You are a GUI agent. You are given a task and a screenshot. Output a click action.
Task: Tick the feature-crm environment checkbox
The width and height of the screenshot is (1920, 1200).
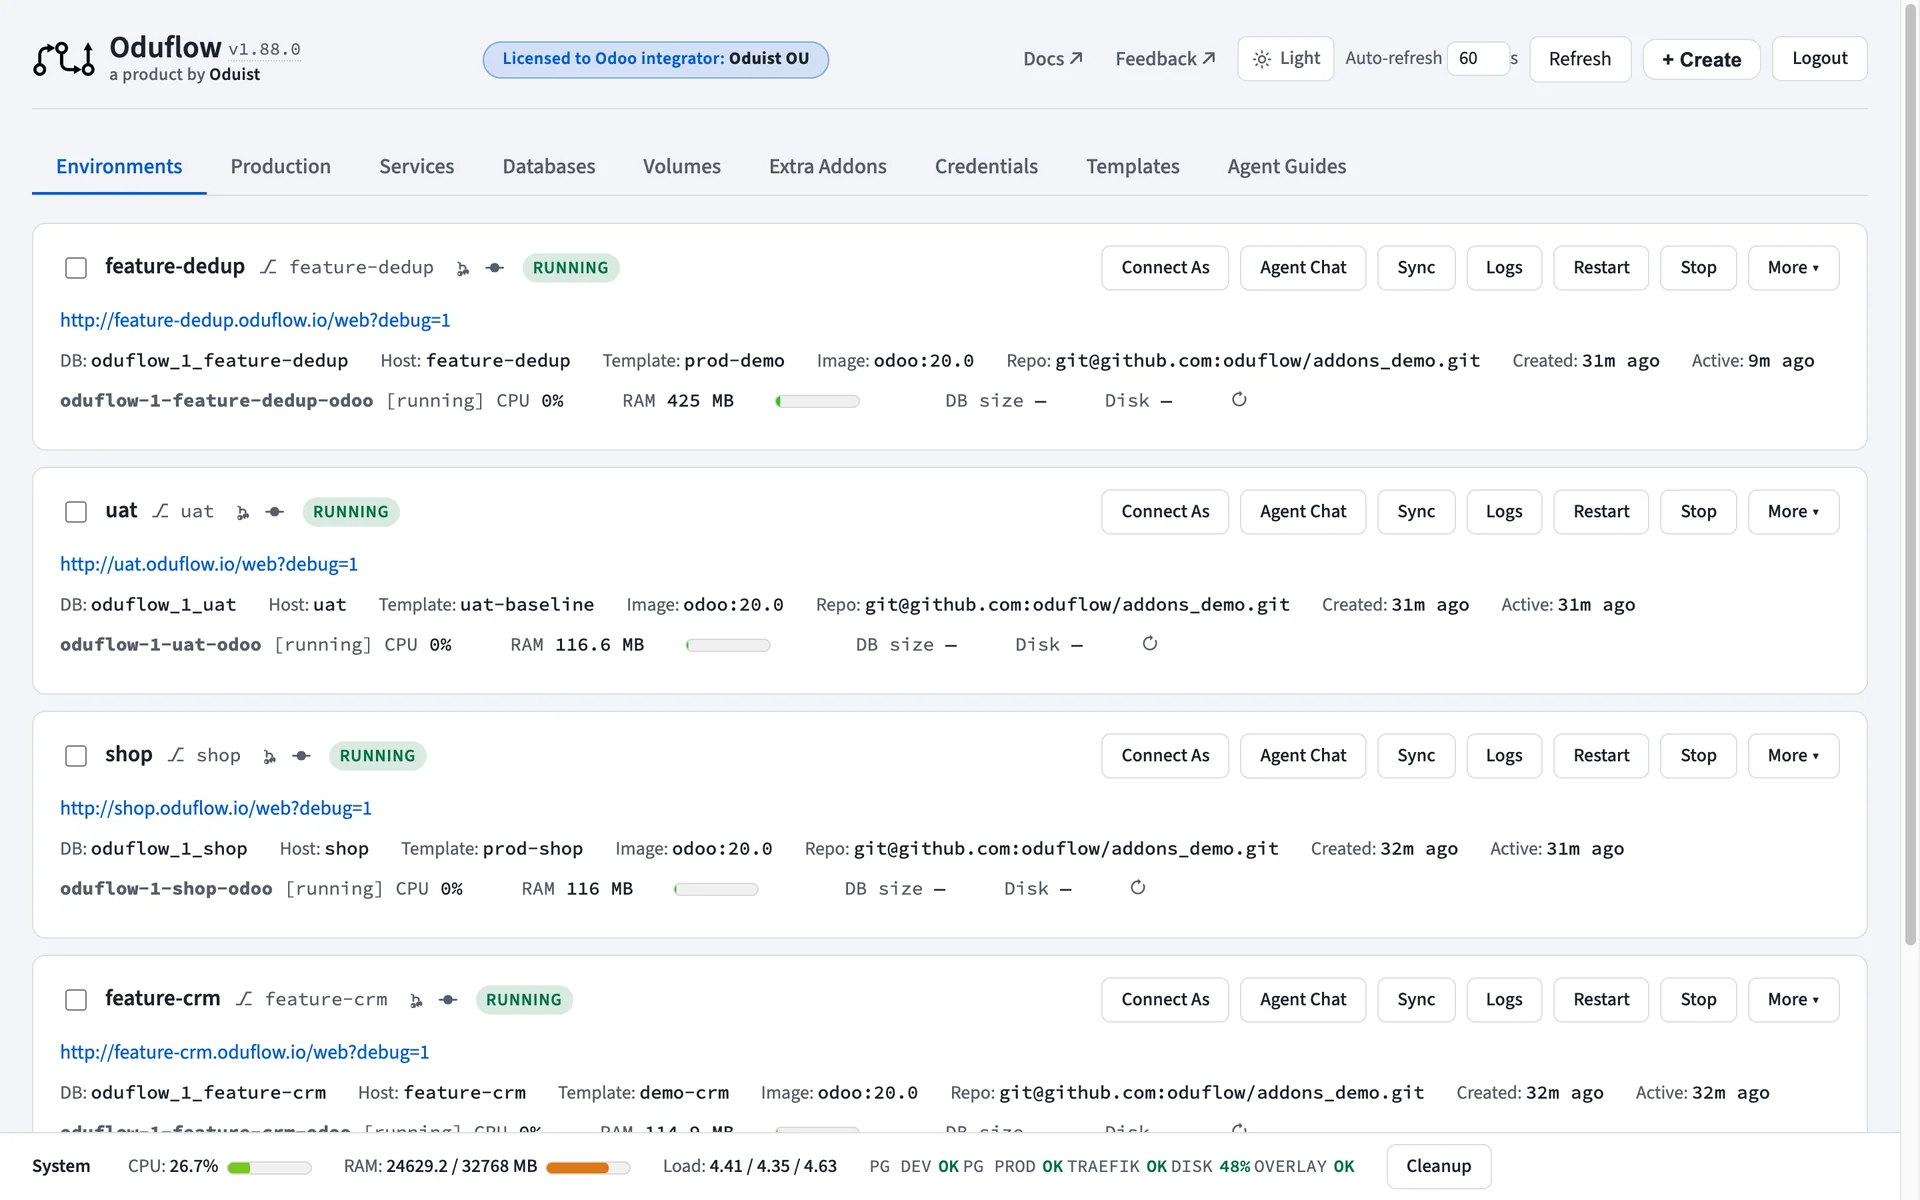tap(76, 1000)
